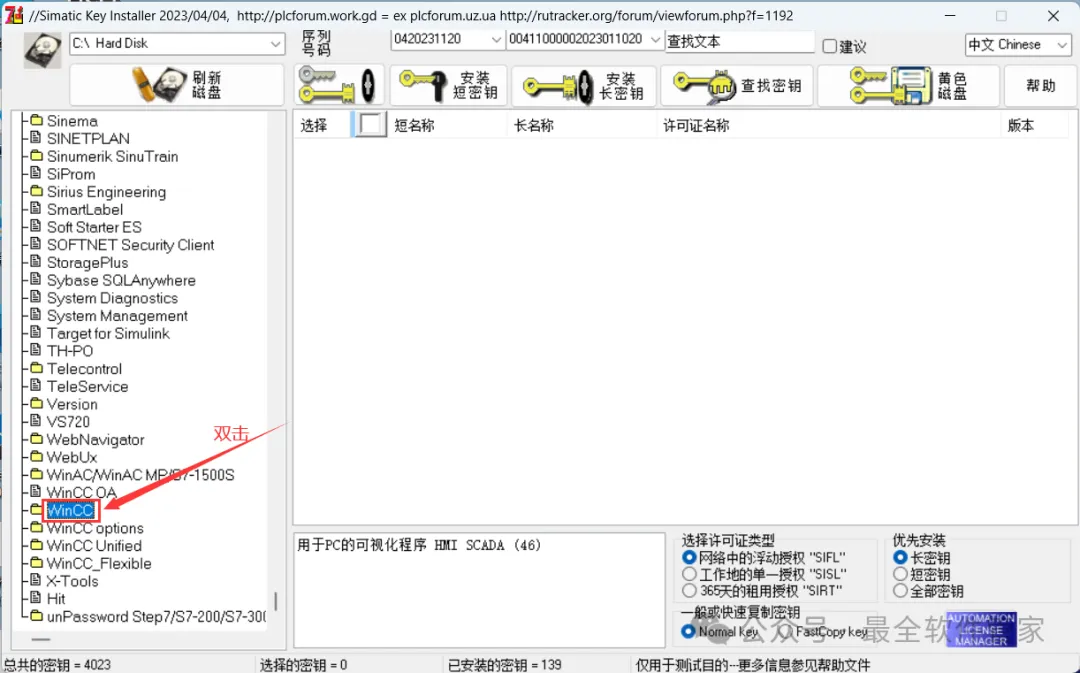
Task: Select 网络中的浮动授权 "SIFL" radio
Action: (689, 557)
